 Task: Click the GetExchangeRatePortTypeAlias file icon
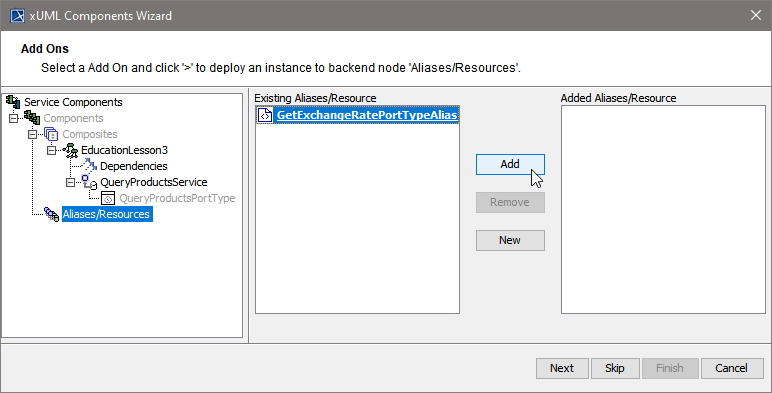265,115
